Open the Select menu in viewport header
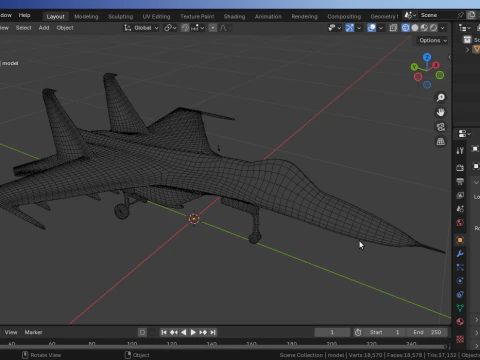Image resolution: width=480 pixels, height=360 pixels. [x=23, y=28]
